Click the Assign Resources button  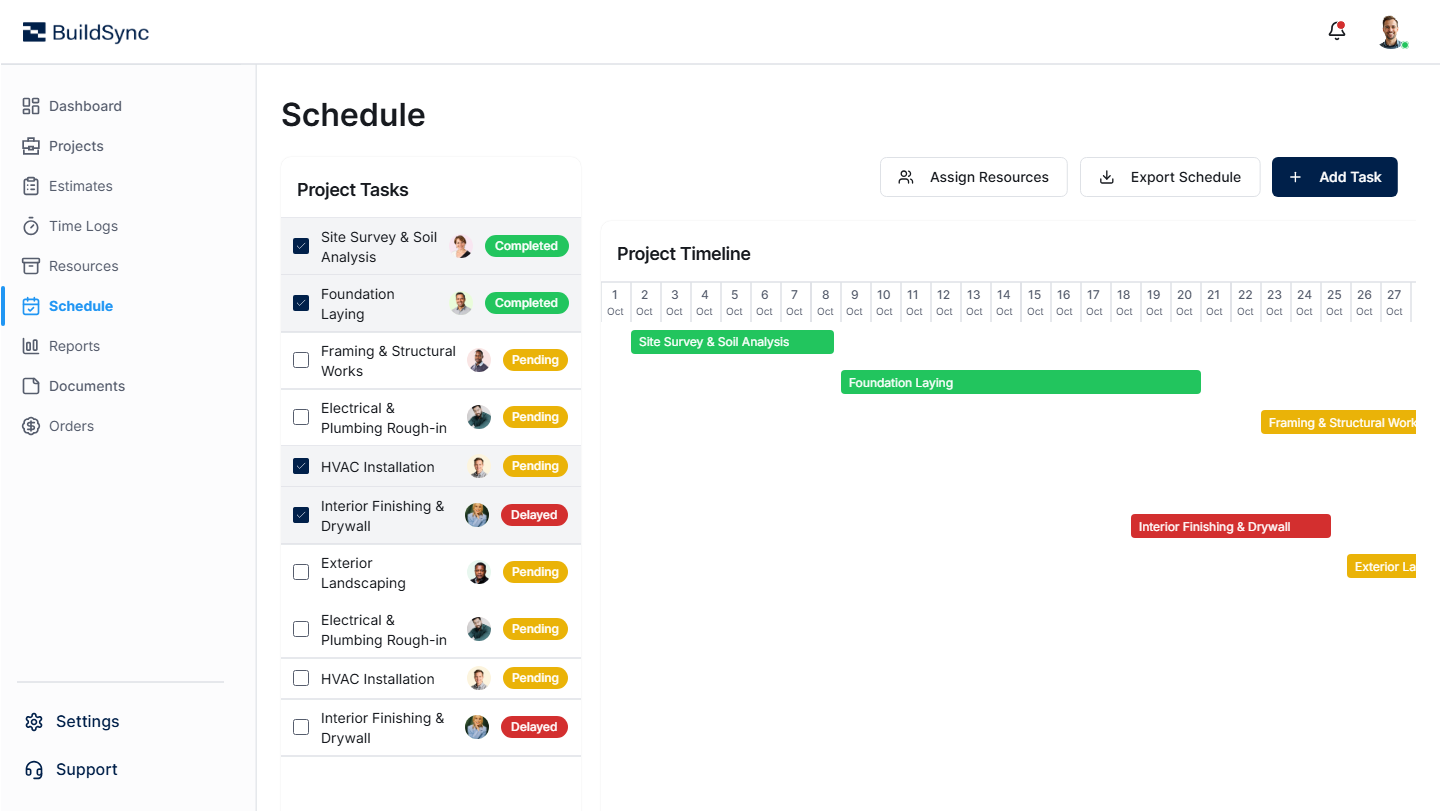point(973,177)
